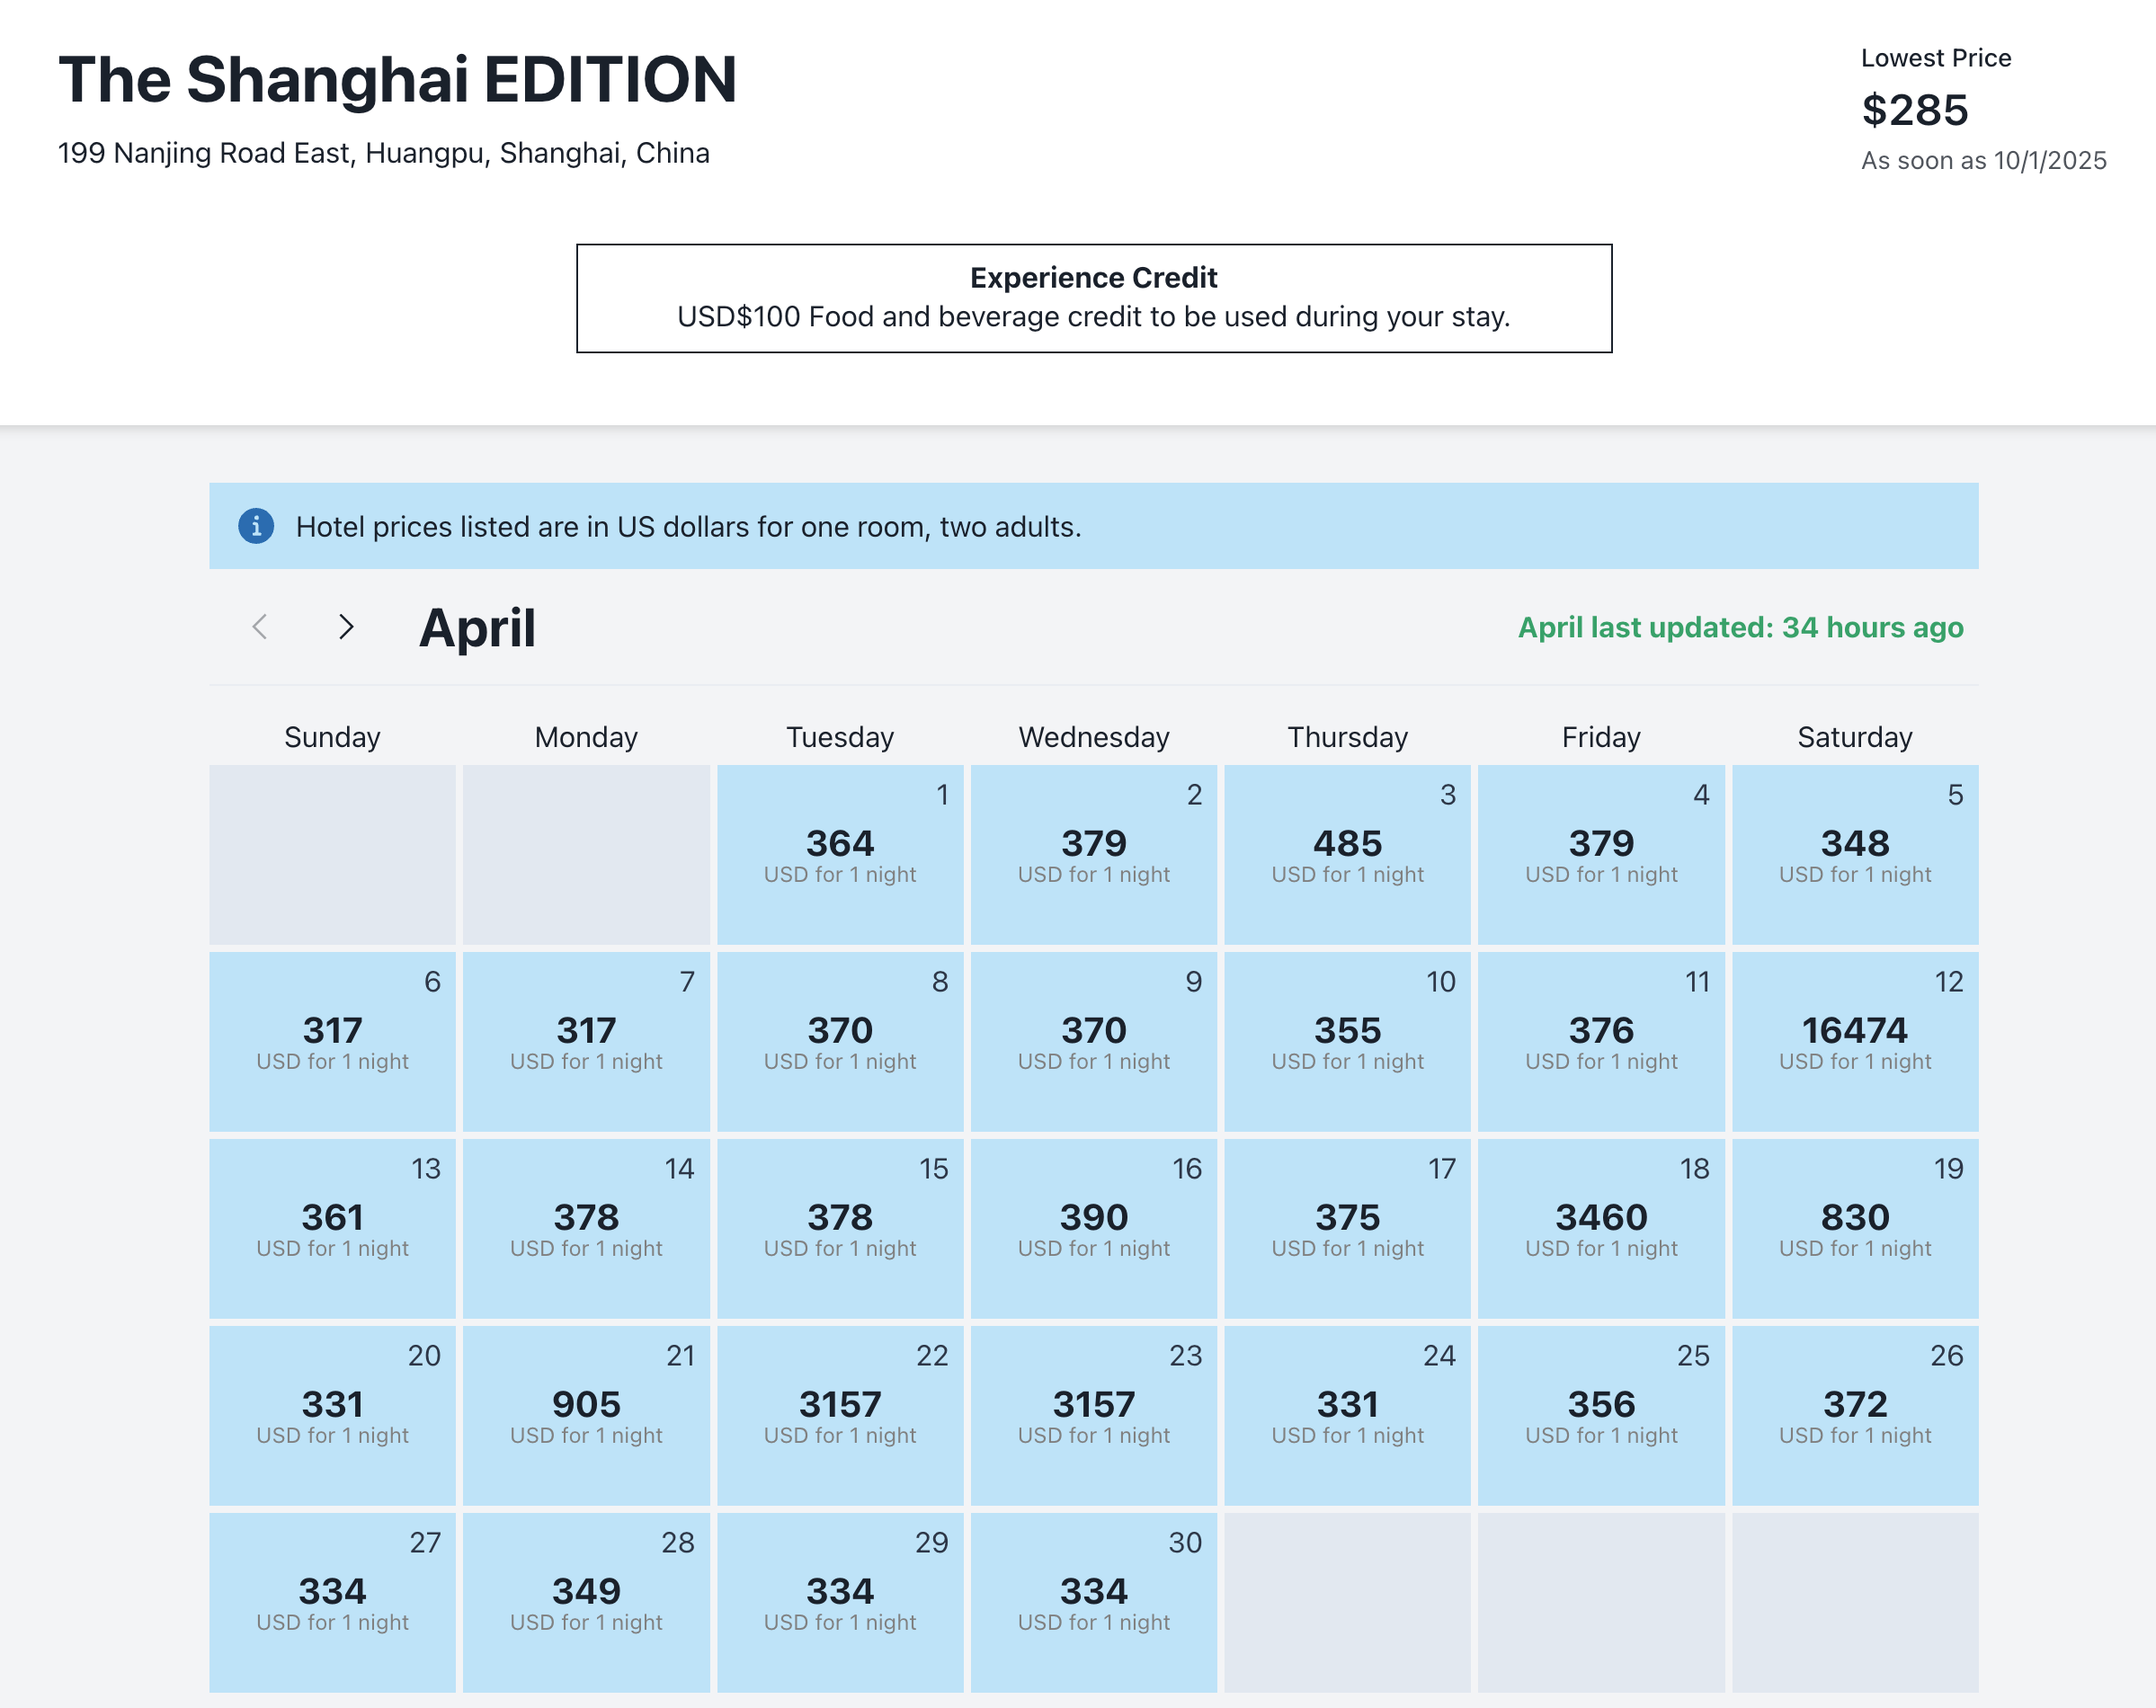This screenshot has height=1708, width=2156.
Task: Select April 6 with 317 USD rate
Action: [x=332, y=1041]
